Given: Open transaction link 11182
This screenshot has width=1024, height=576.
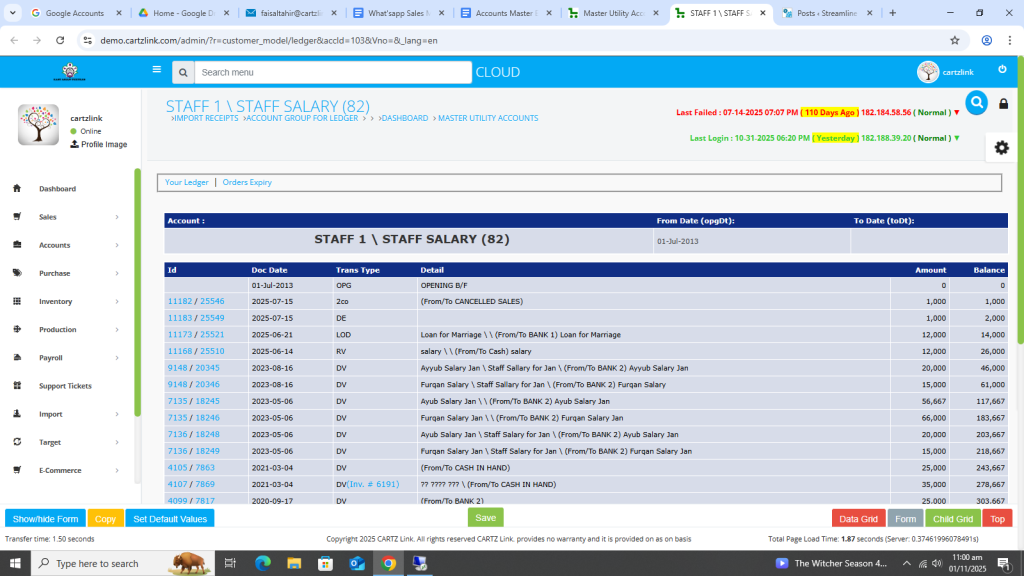Looking at the screenshot, I should coord(180,301).
